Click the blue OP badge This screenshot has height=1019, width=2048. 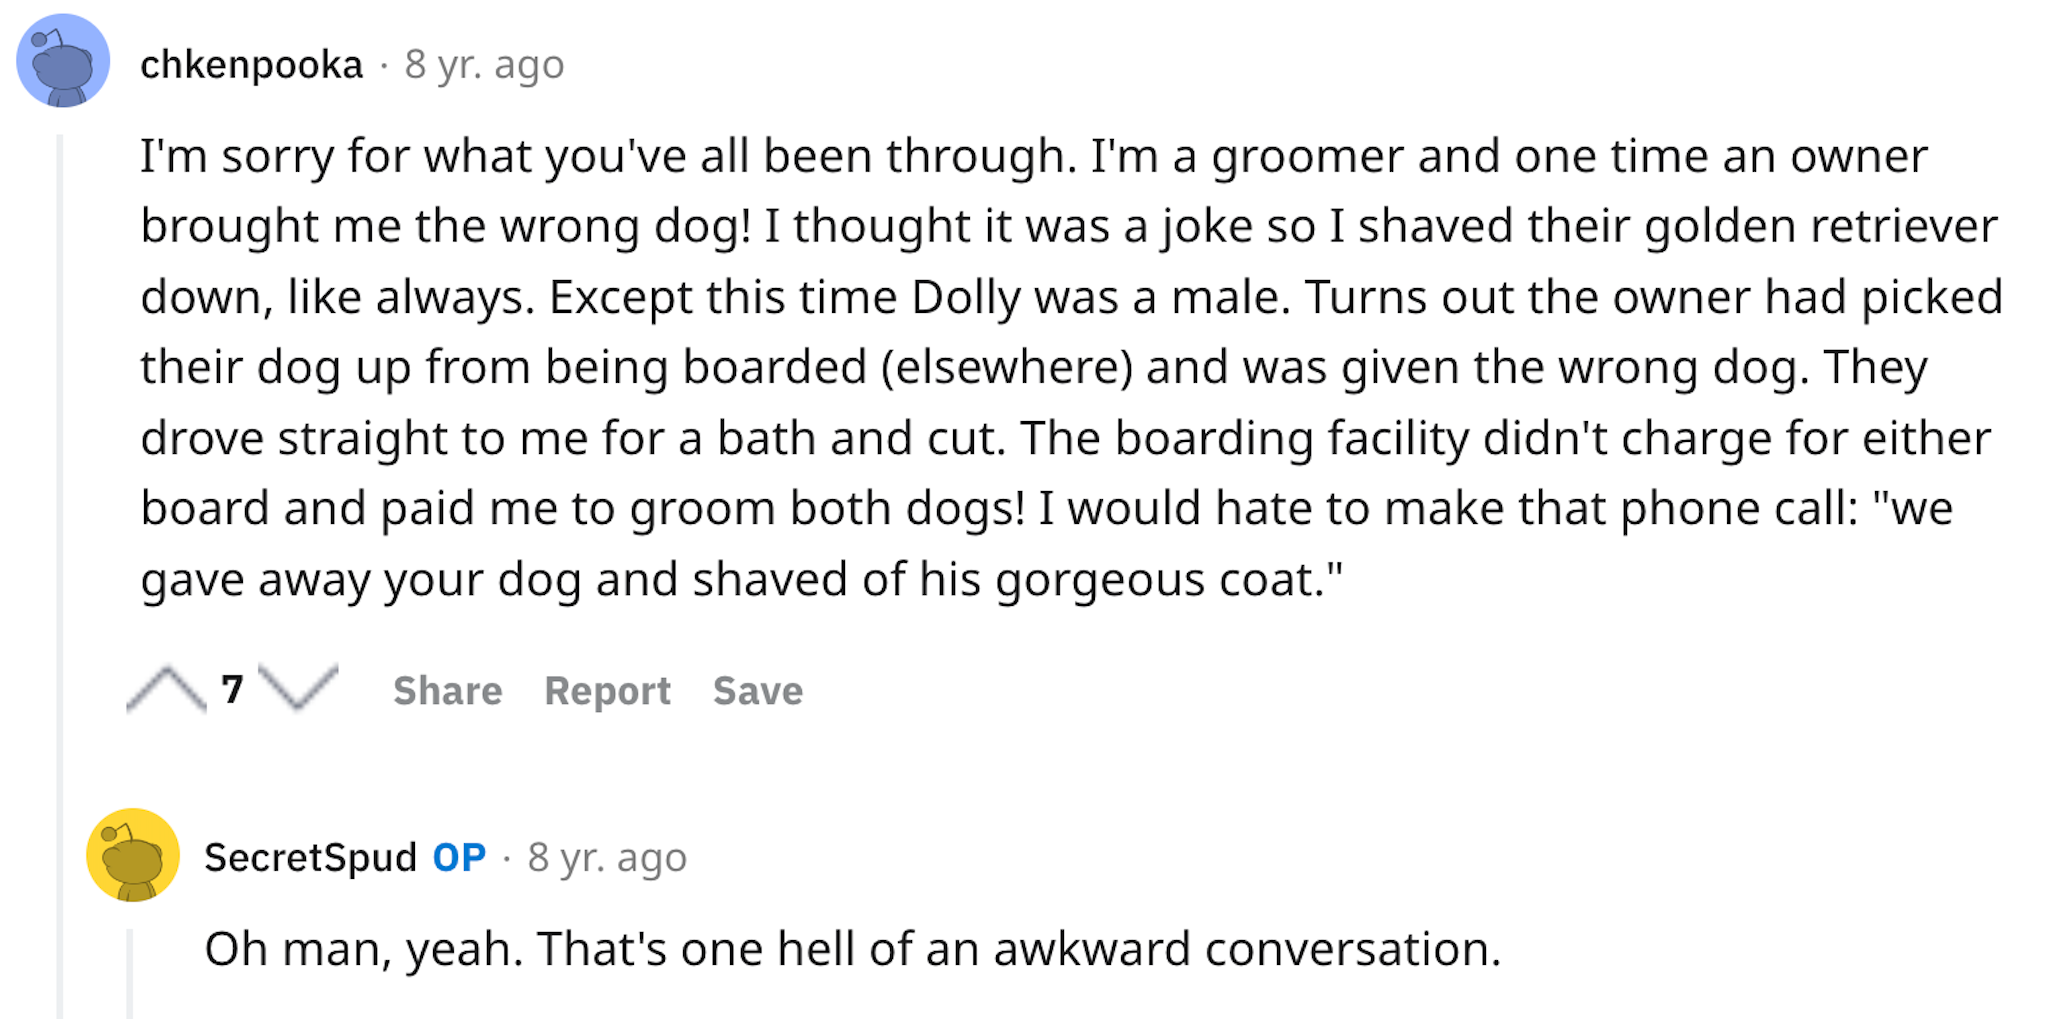(x=459, y=858)
